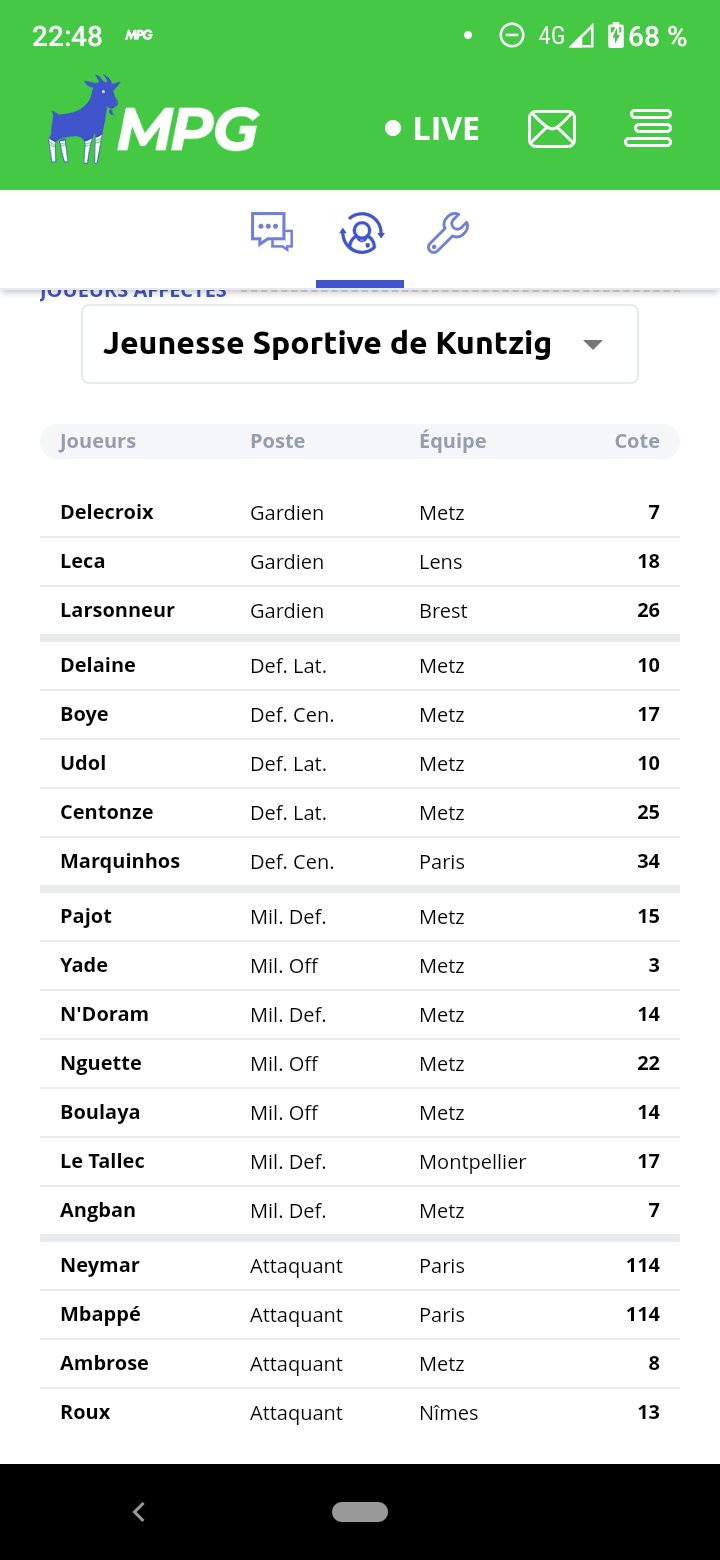Open the hamburger menu icon

[x=648, y=129]
